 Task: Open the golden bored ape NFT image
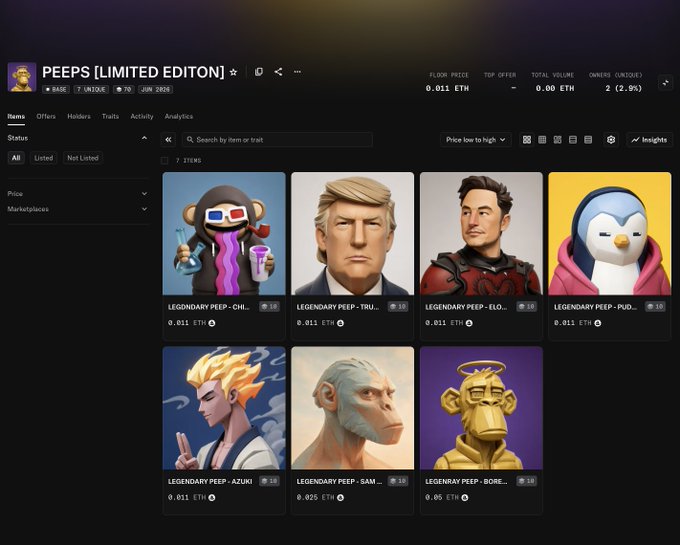(x=481, y=408)
